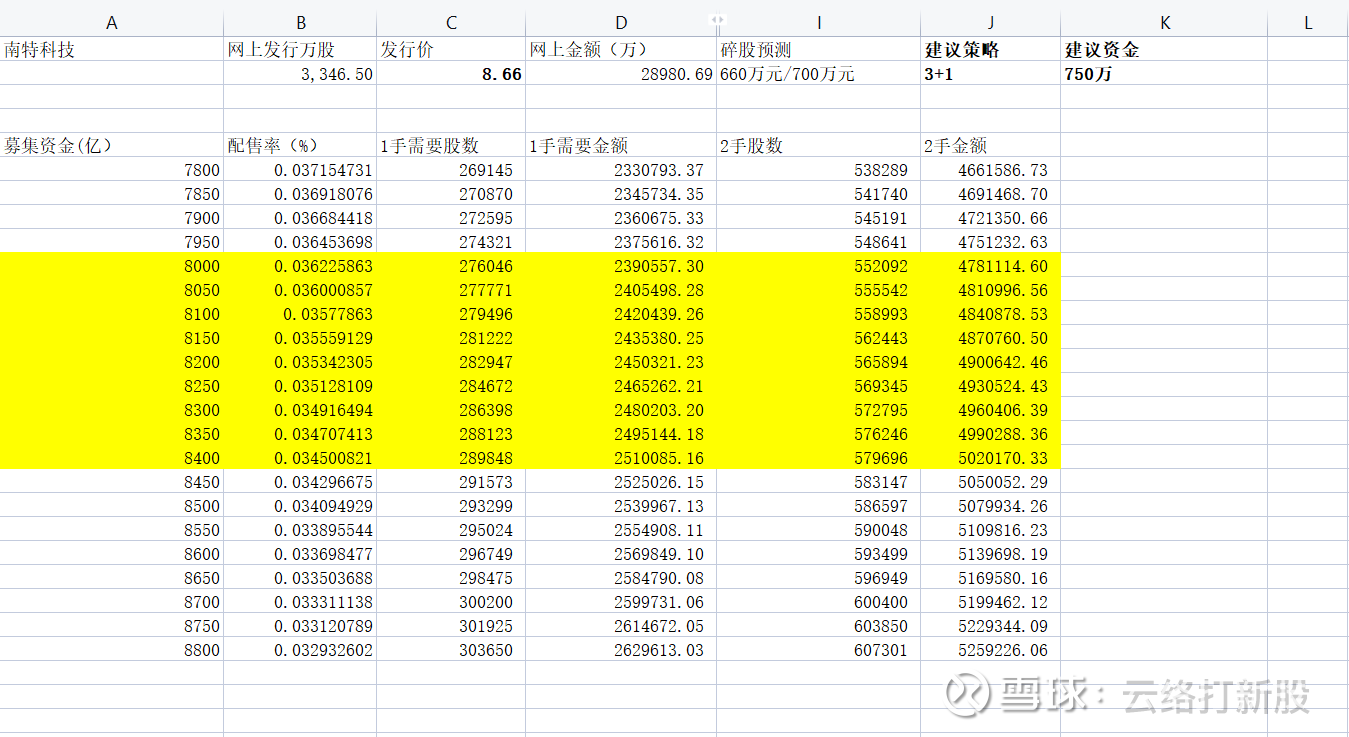Select column I header
The height and width of the screenshot is (737, 1349).
(x=819, y=23)
